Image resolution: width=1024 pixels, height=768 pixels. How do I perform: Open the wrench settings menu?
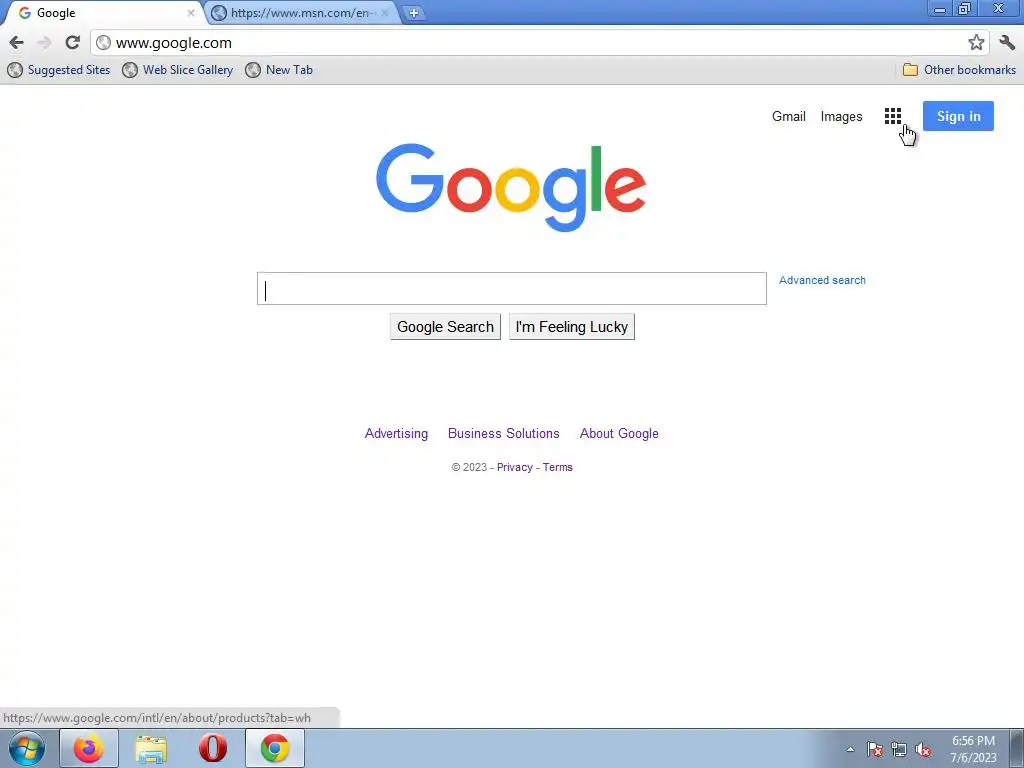point(1007,43)
